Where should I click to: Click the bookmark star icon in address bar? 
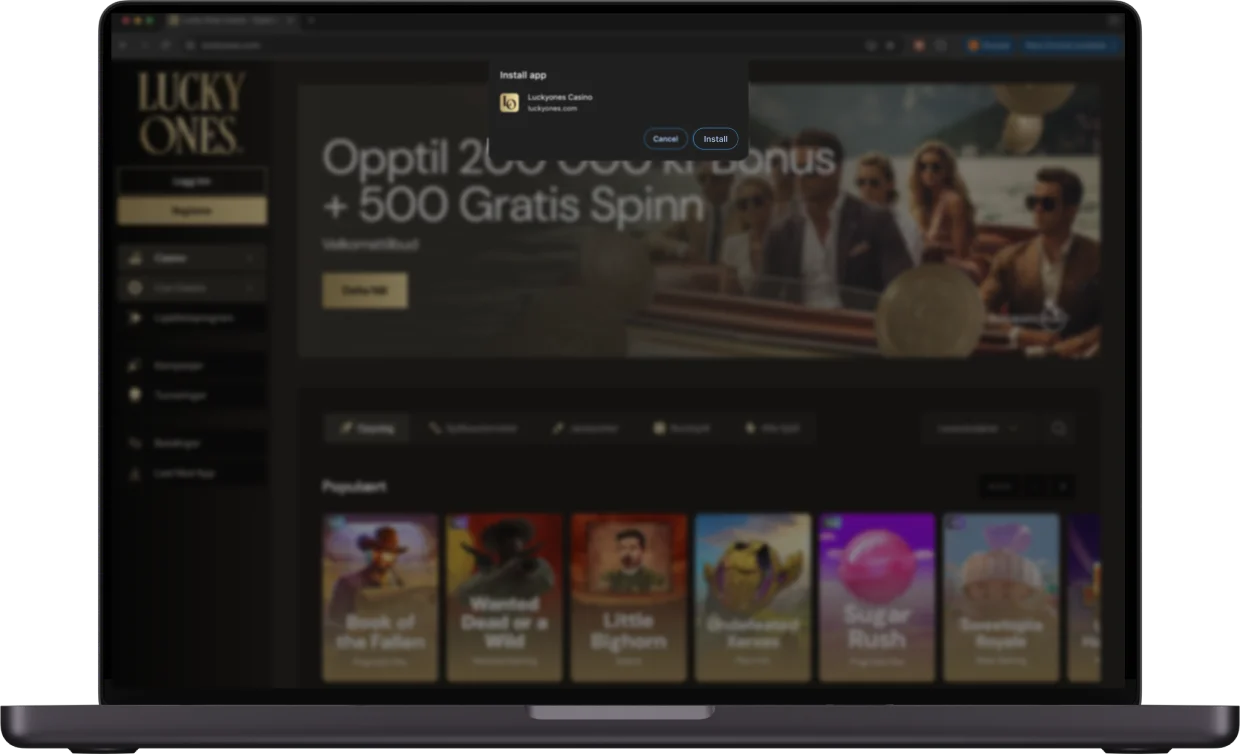[890, 45]
